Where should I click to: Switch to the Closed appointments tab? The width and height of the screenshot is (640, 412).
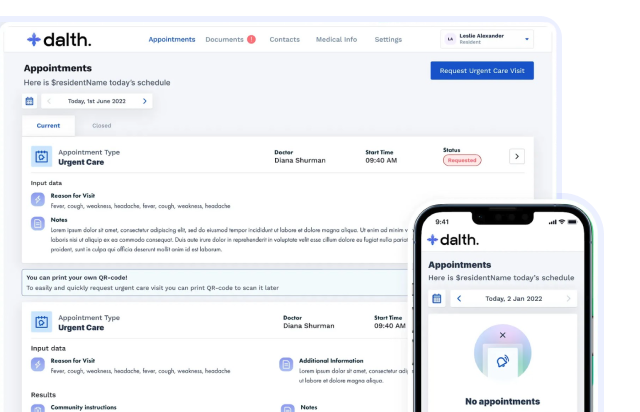tap(102, 126)
